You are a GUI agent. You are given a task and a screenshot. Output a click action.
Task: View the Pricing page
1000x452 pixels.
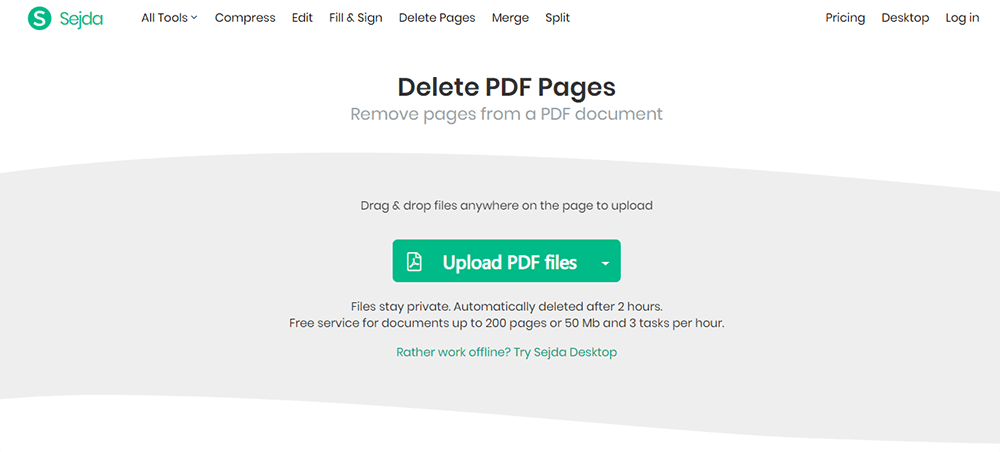point(845,18)
